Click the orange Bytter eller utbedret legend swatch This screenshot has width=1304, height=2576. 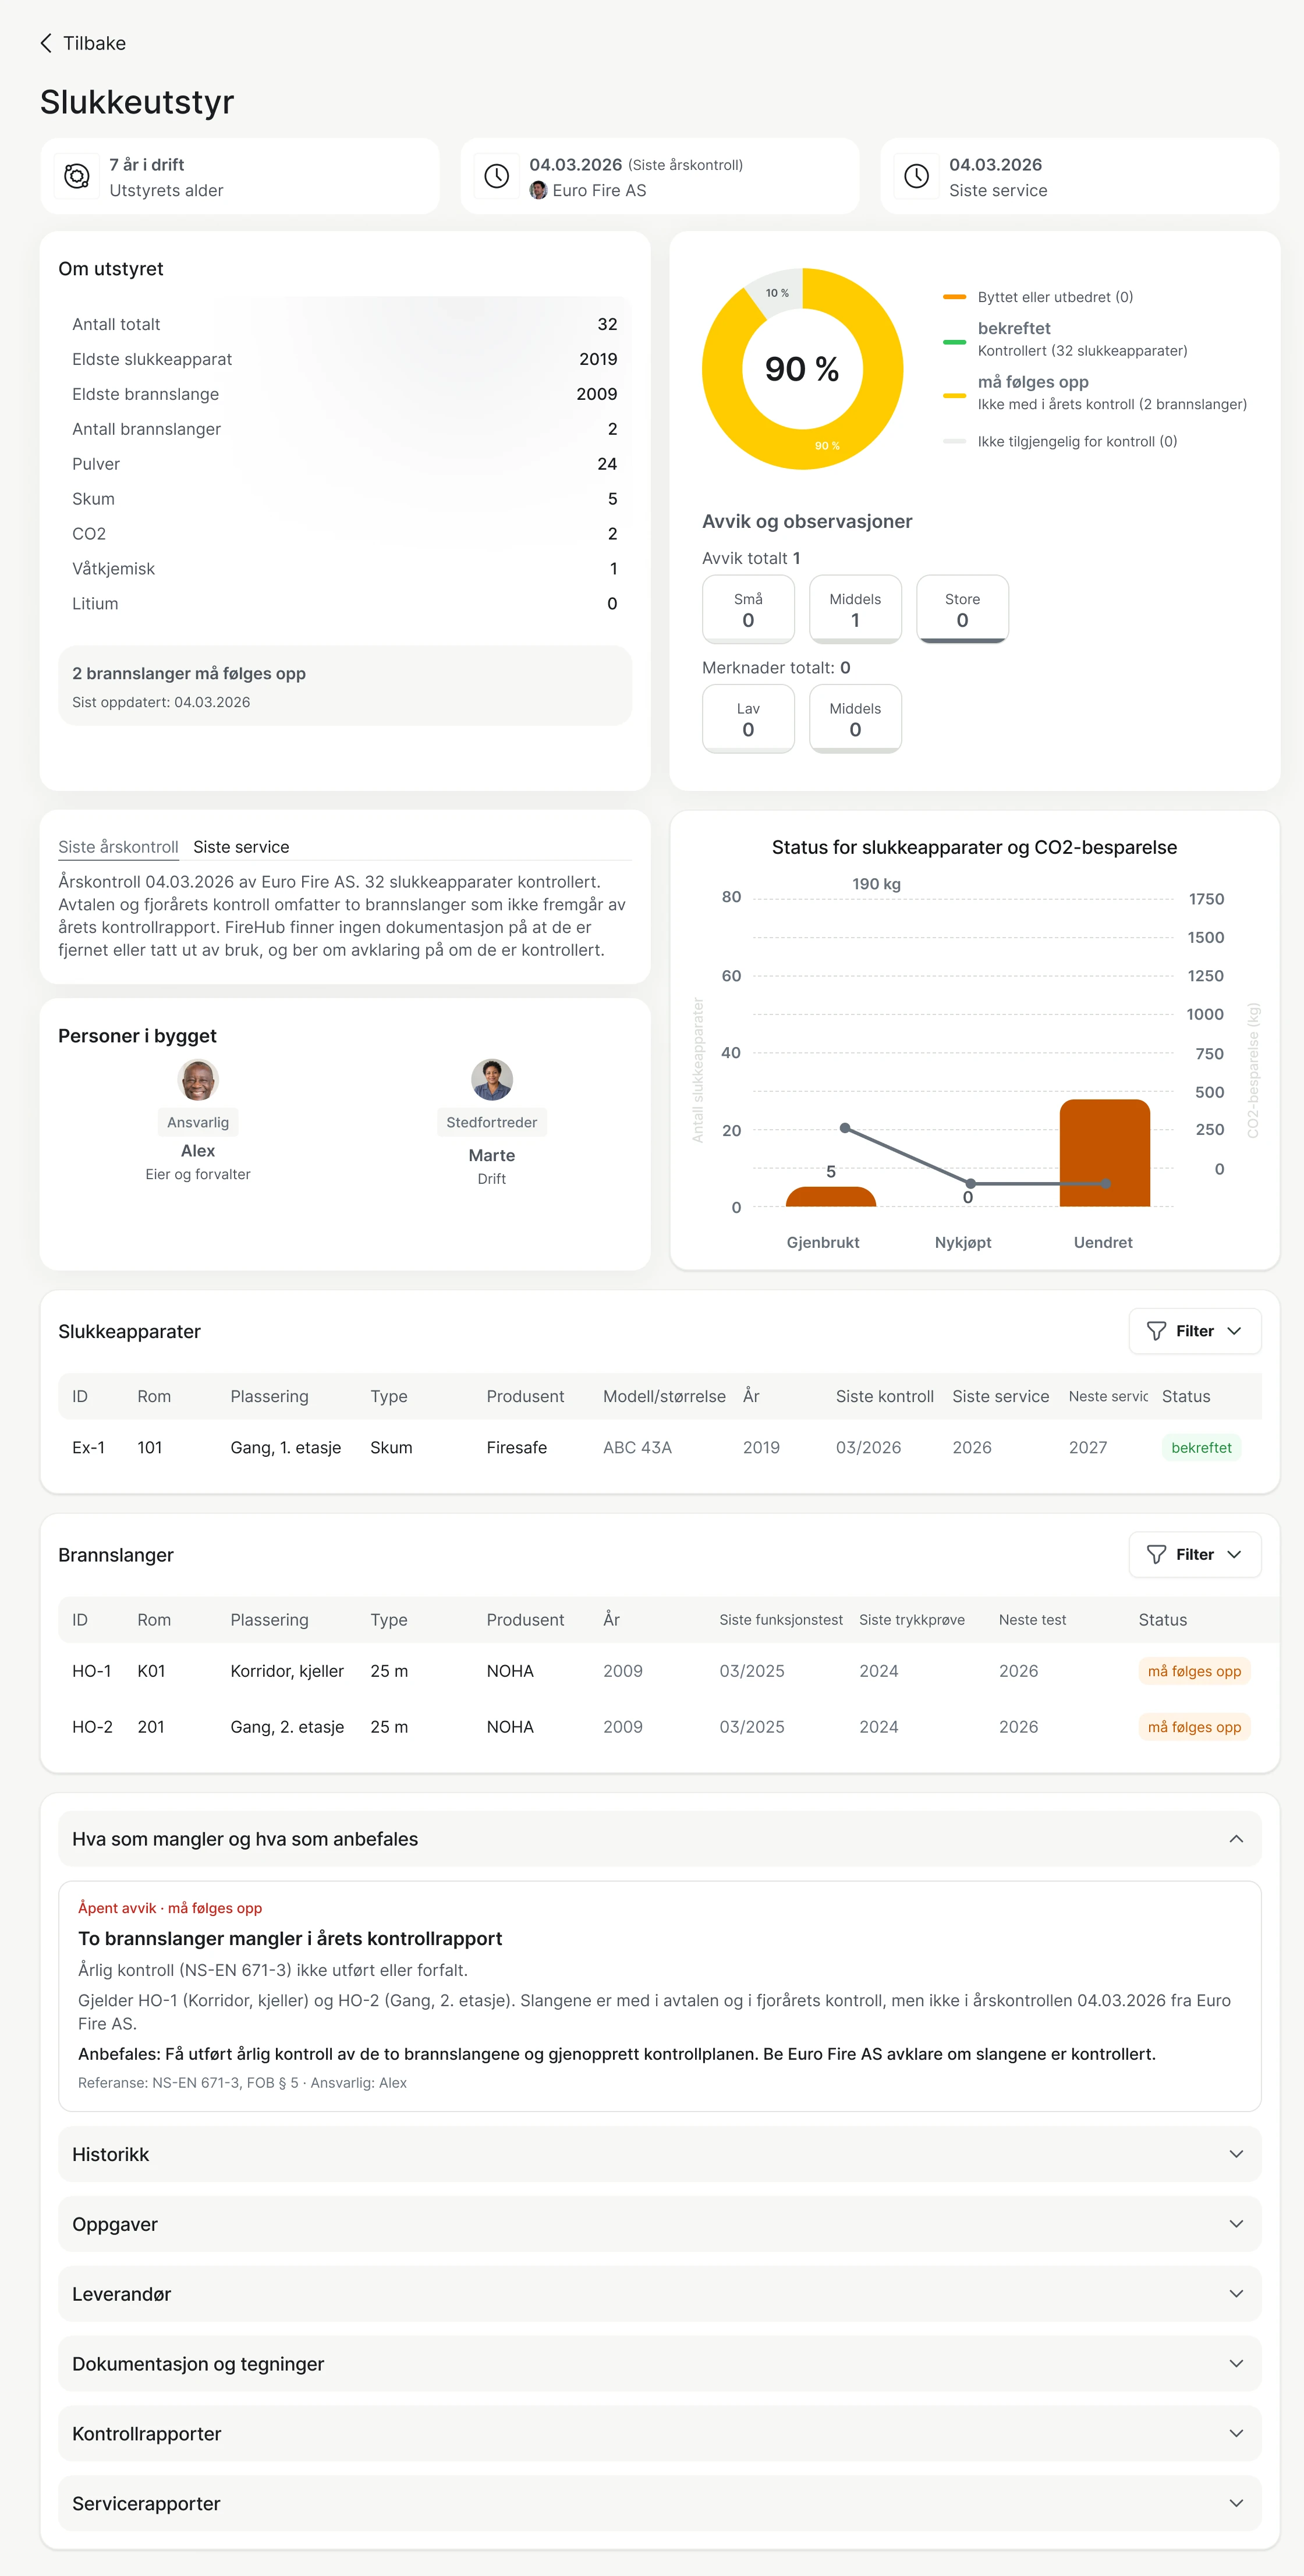(954, 297)
